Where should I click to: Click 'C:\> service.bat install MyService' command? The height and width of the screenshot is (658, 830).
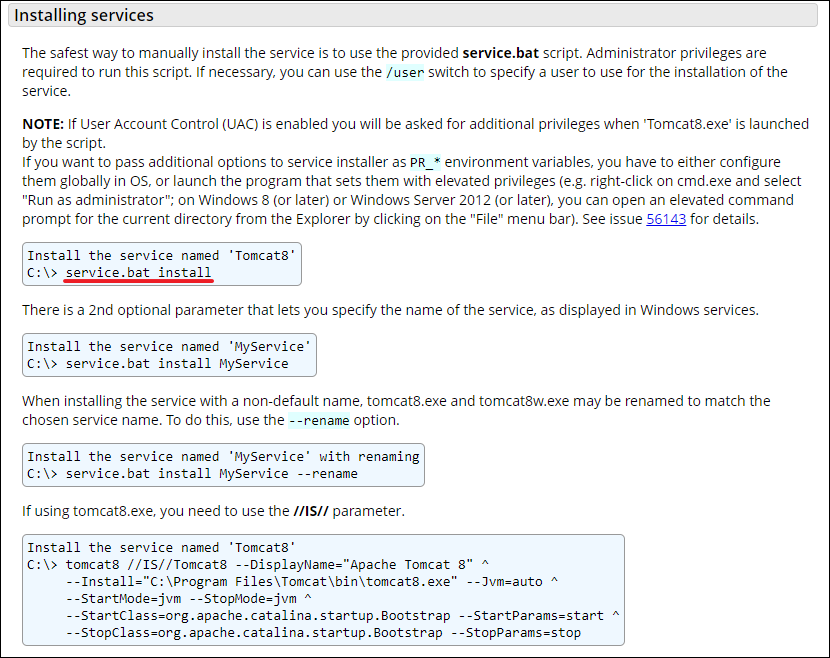pos(158,364)
